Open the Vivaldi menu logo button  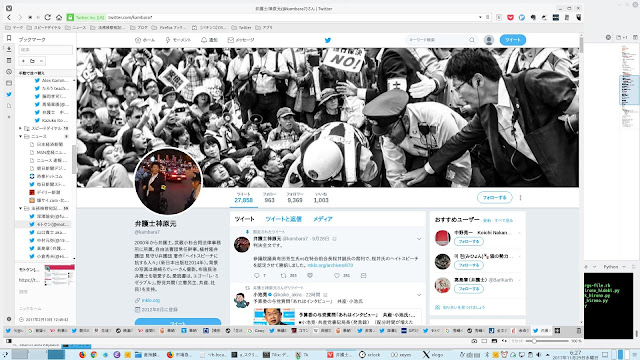pyautogui.click(x=9, y=8)
